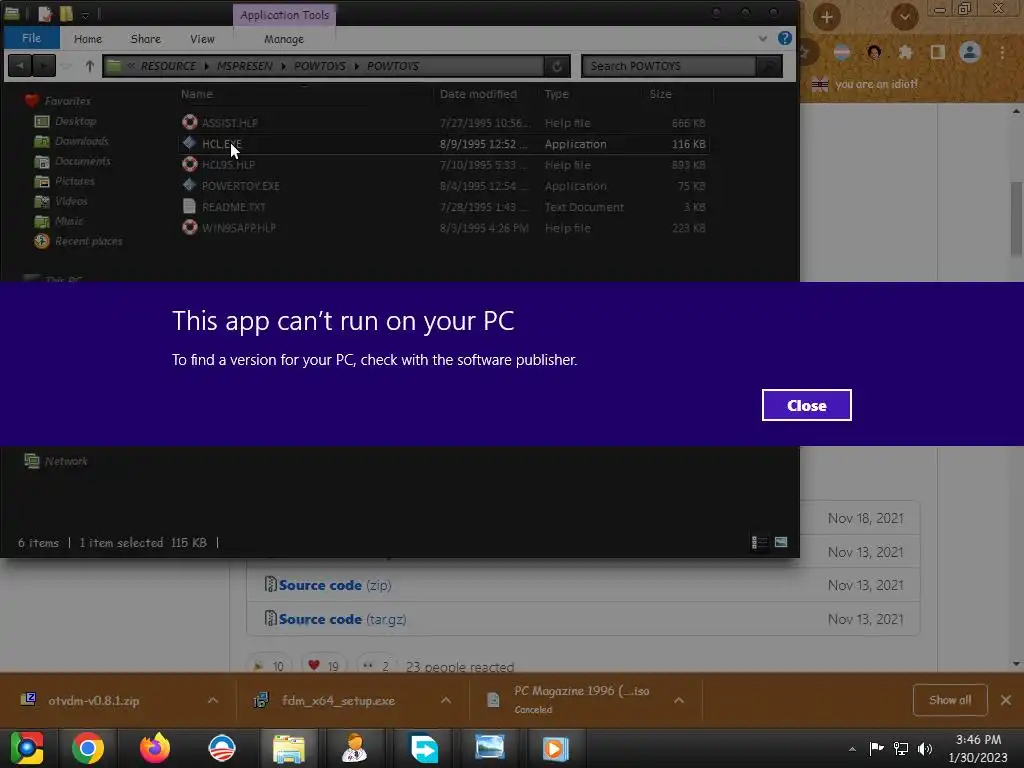This screenshot has height=768, width=1024.
Task: Open fdm_x64_setup.exe download options chevron
Action: coord(446,701)
